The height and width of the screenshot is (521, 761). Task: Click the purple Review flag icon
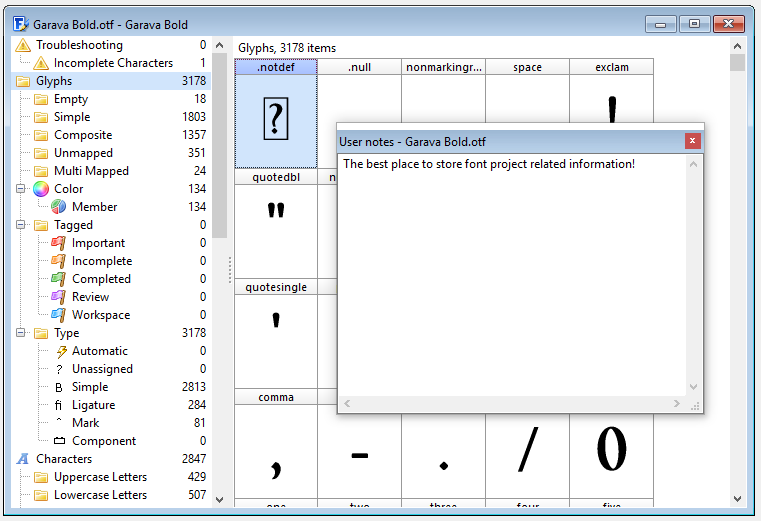click(x=59, y=297)
